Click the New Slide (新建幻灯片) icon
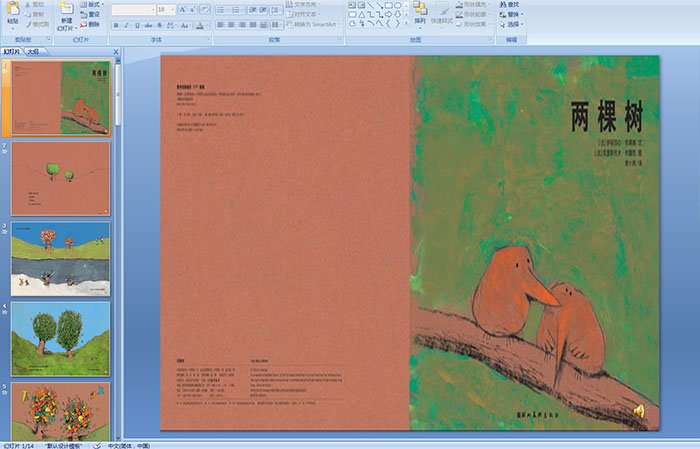The image size is (700, 449). click(x=67, y=8)
